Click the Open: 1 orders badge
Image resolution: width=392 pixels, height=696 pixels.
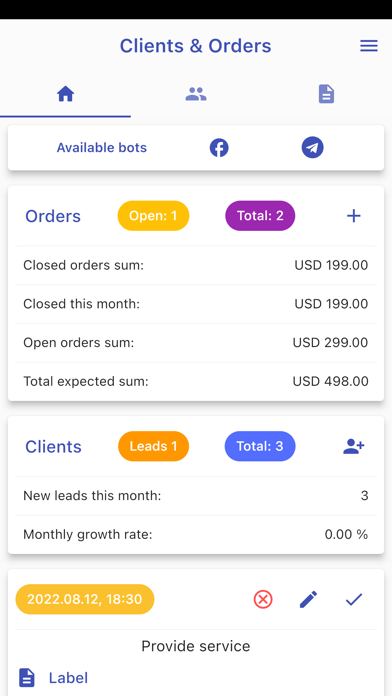[x=153, y=216]
